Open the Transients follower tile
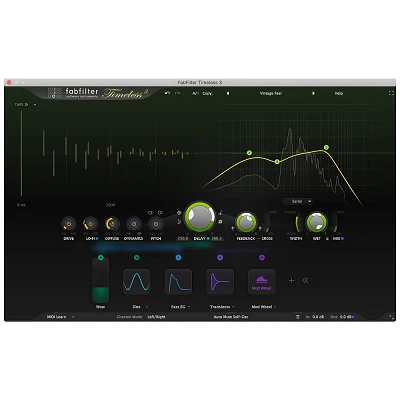 click(220, 282)
